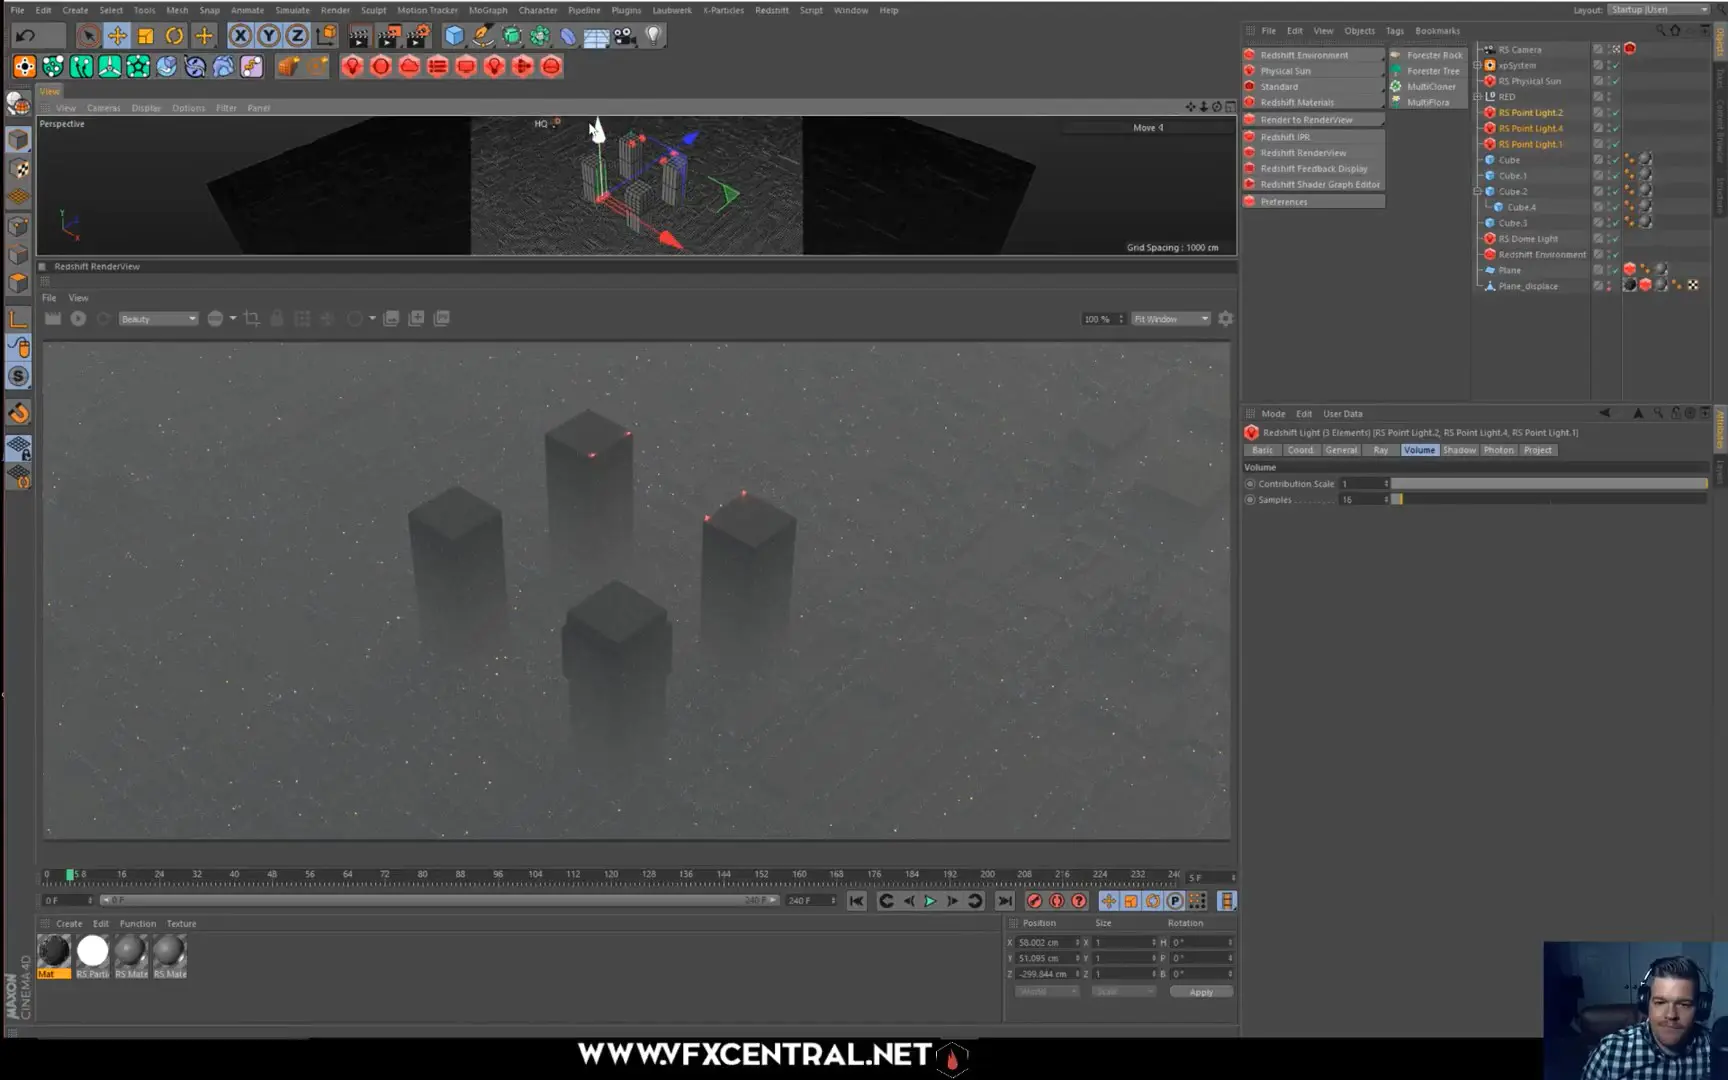Toggle the X axis lock
This screenshot has height=1080, width=1728.
pos(240,36)
